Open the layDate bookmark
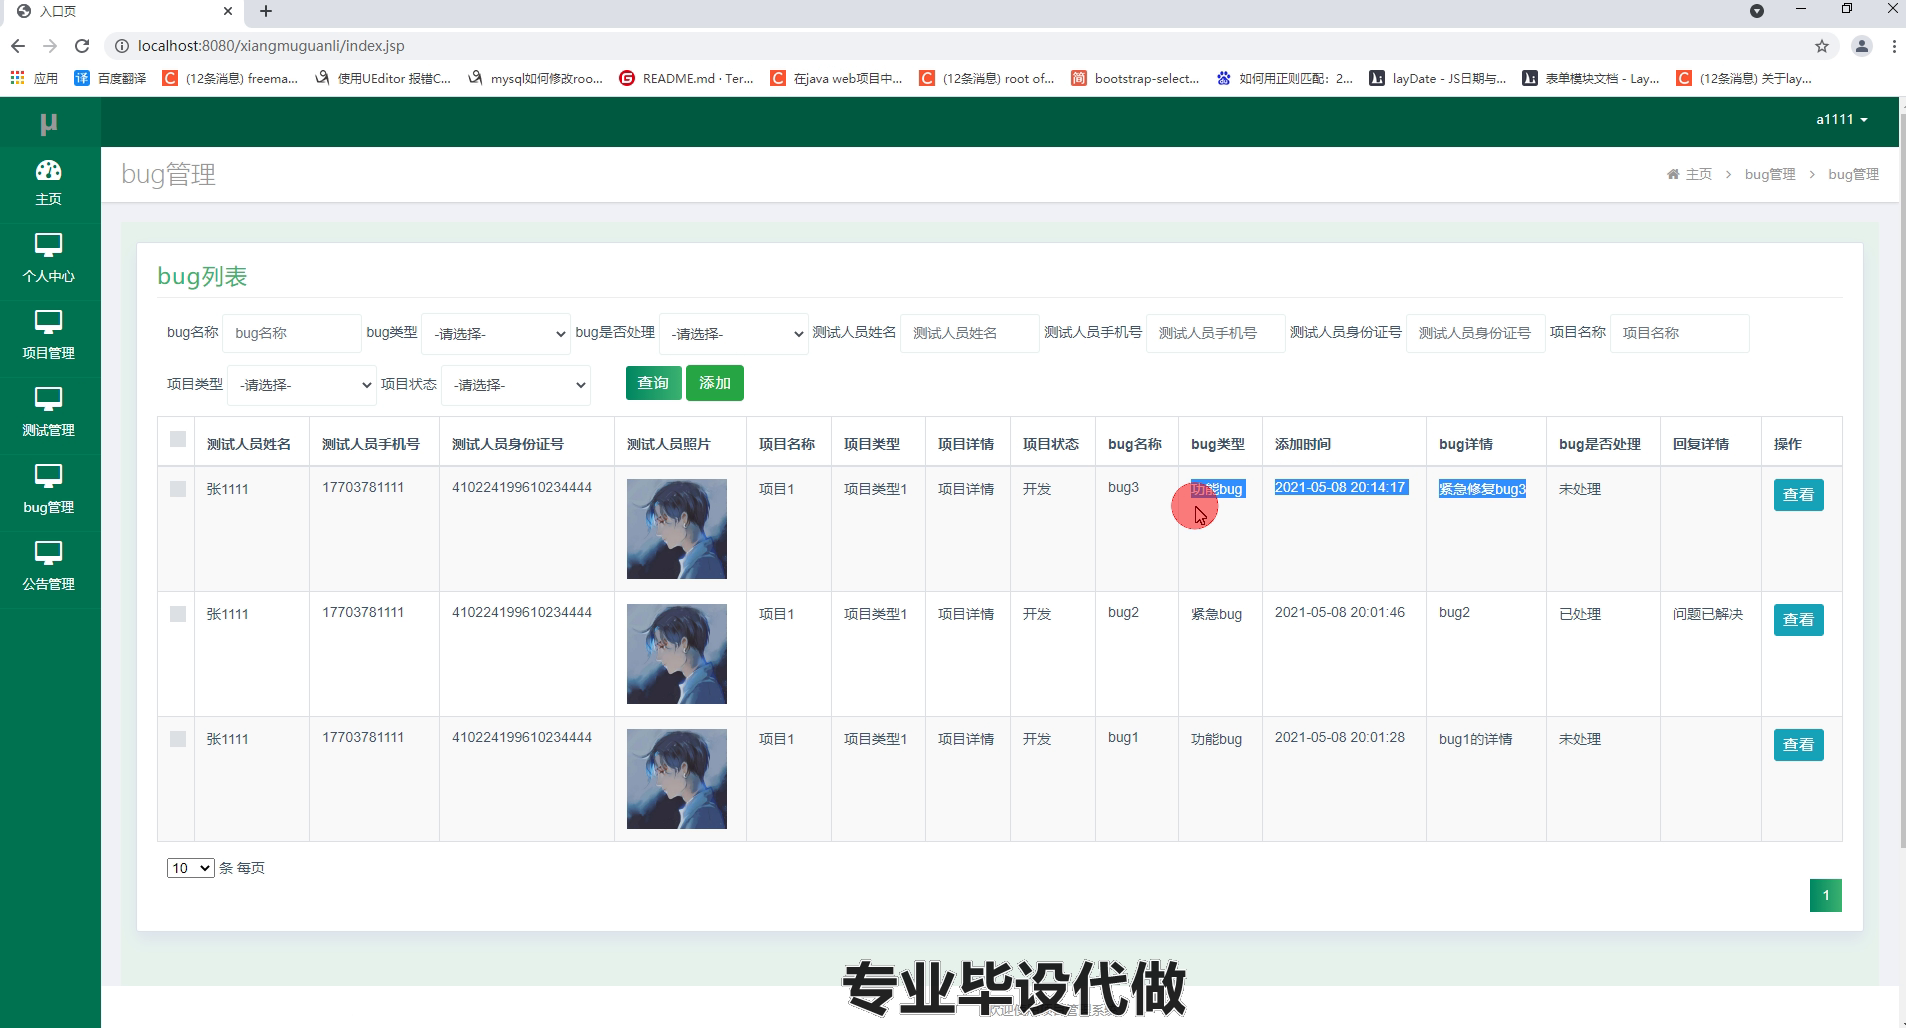The image size is (1906, 1028). pos(1438,78)
